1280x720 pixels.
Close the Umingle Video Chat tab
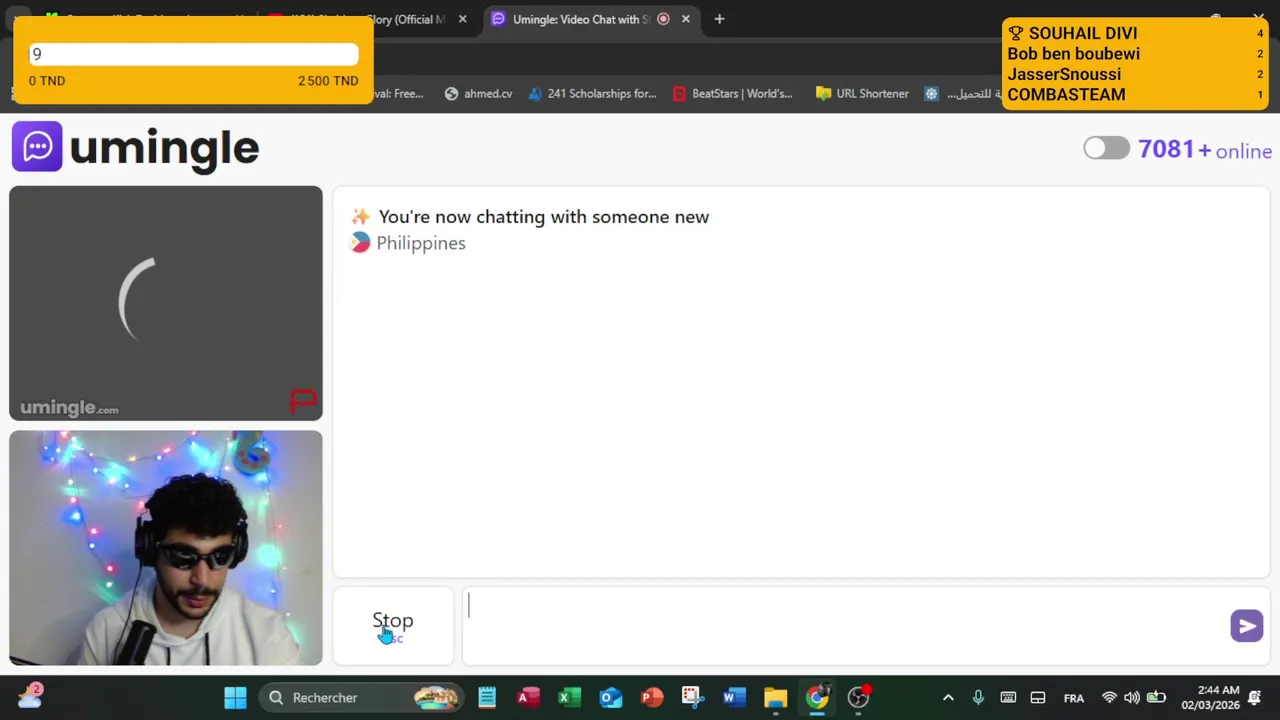point(686,19)
